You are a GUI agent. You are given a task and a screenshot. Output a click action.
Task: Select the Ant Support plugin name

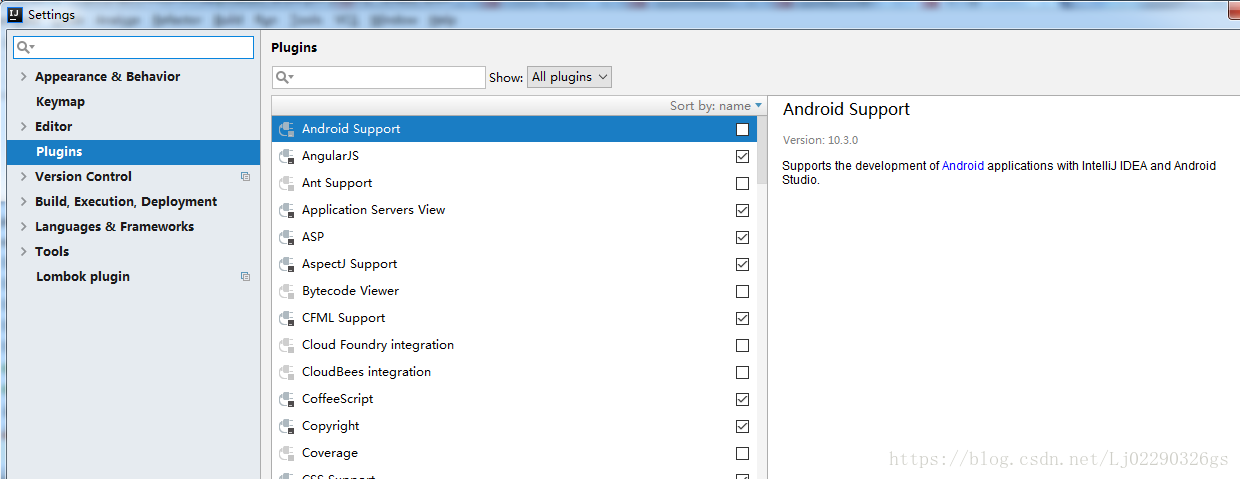(337, 183)
